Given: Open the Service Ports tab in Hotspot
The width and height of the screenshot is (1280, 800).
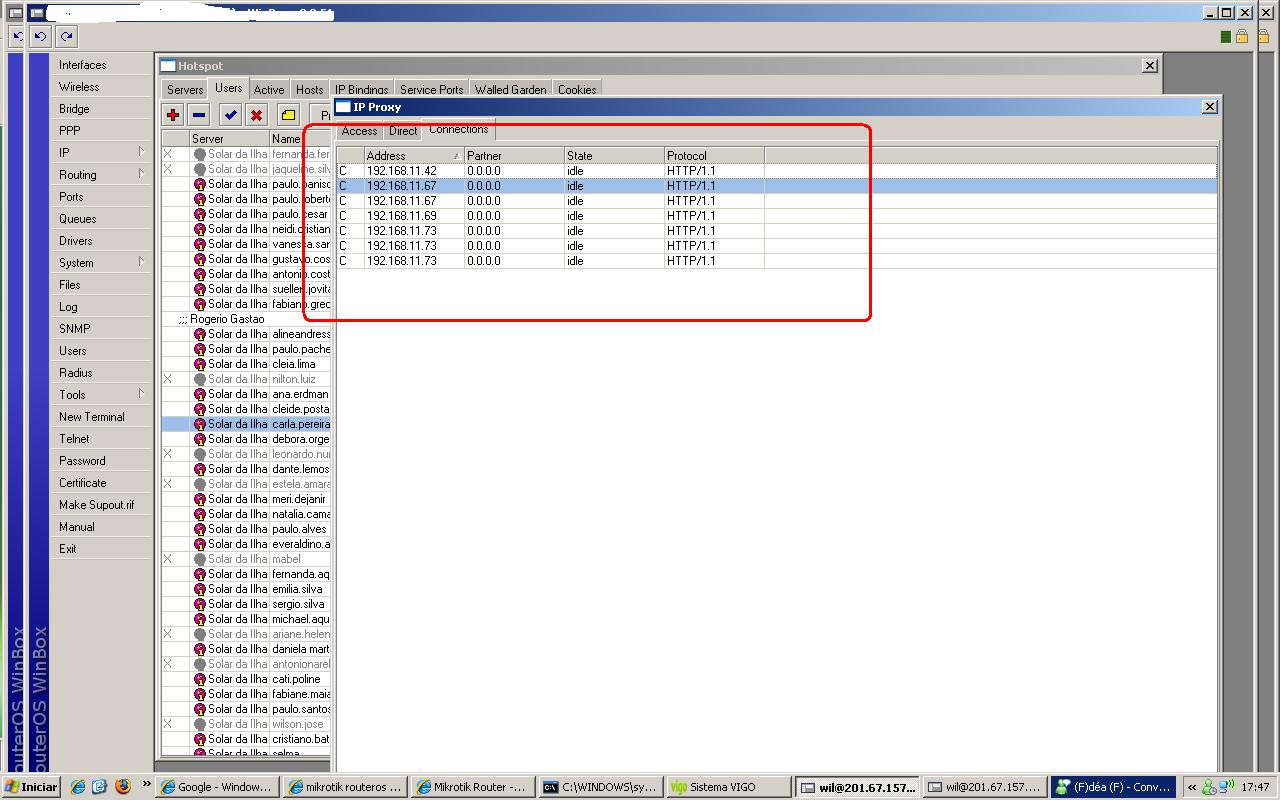Looking at the screenshot, I should (x=432, y=89).
